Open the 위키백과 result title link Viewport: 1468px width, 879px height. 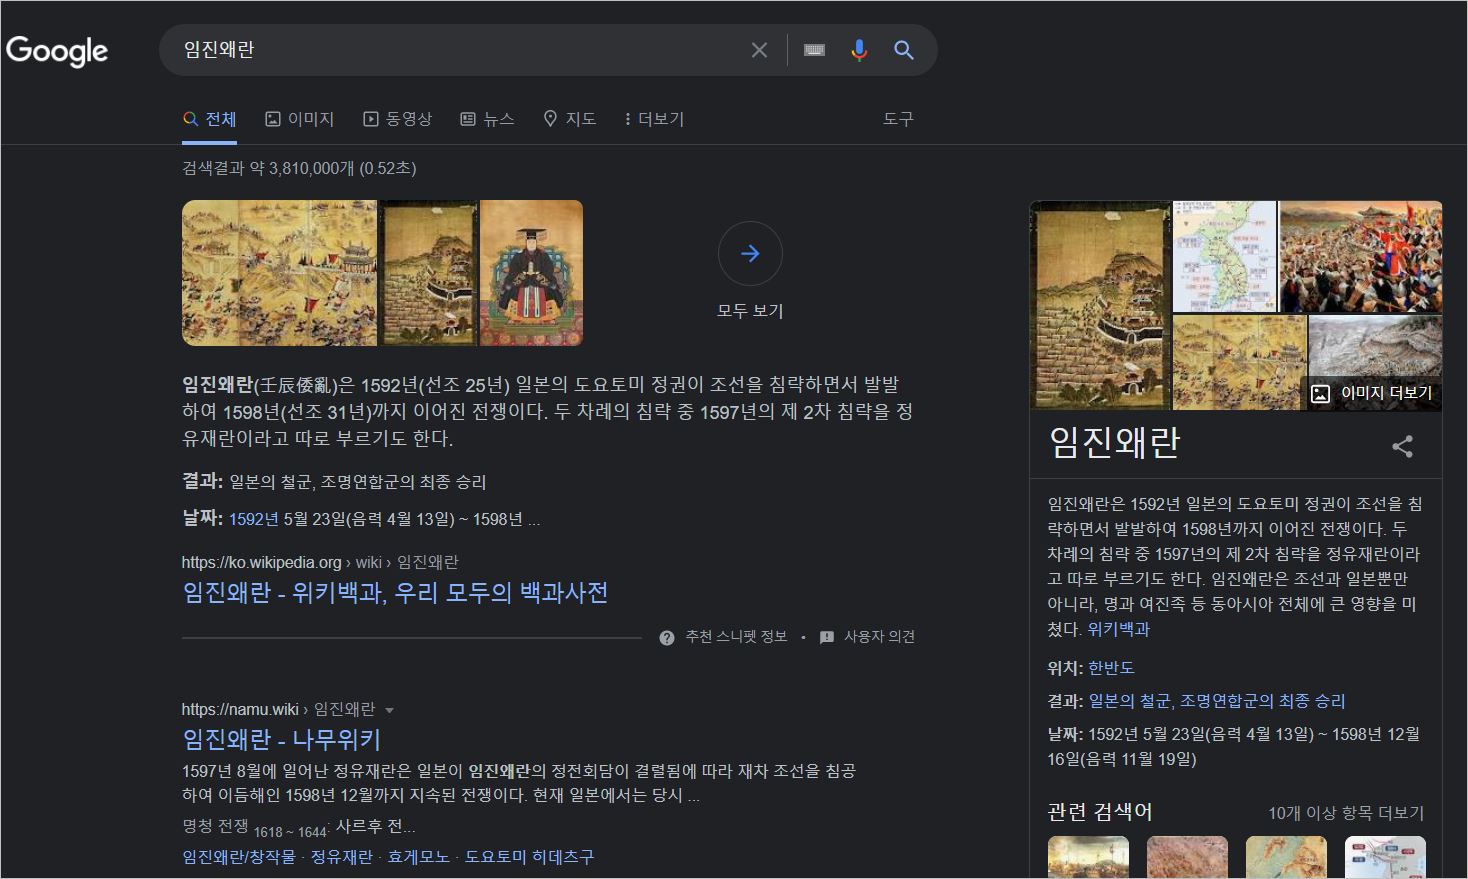[x=395, y=593]
